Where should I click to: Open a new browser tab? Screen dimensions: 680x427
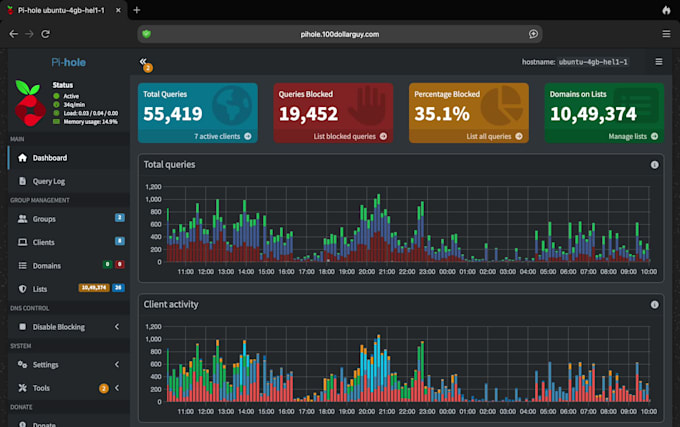[x=137, y=10]
